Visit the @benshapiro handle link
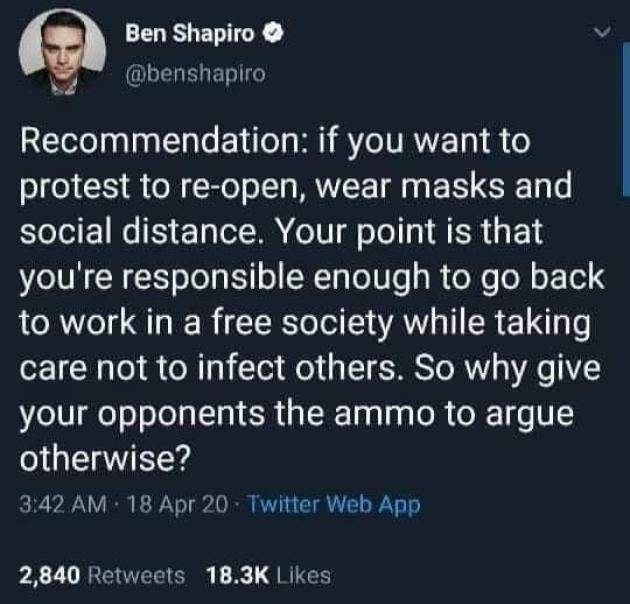 [196, 74]
